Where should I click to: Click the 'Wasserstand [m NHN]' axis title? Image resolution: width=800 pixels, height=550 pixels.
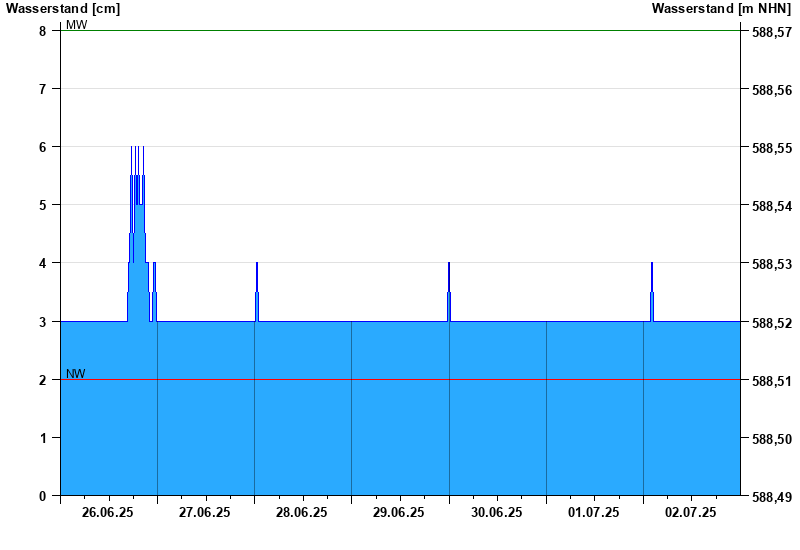[721, 9]
